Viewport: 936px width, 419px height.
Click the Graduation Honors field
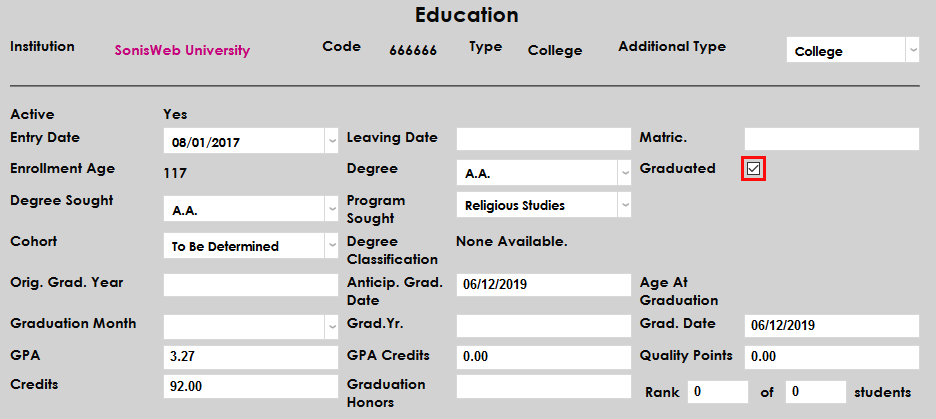pos(543,386)
